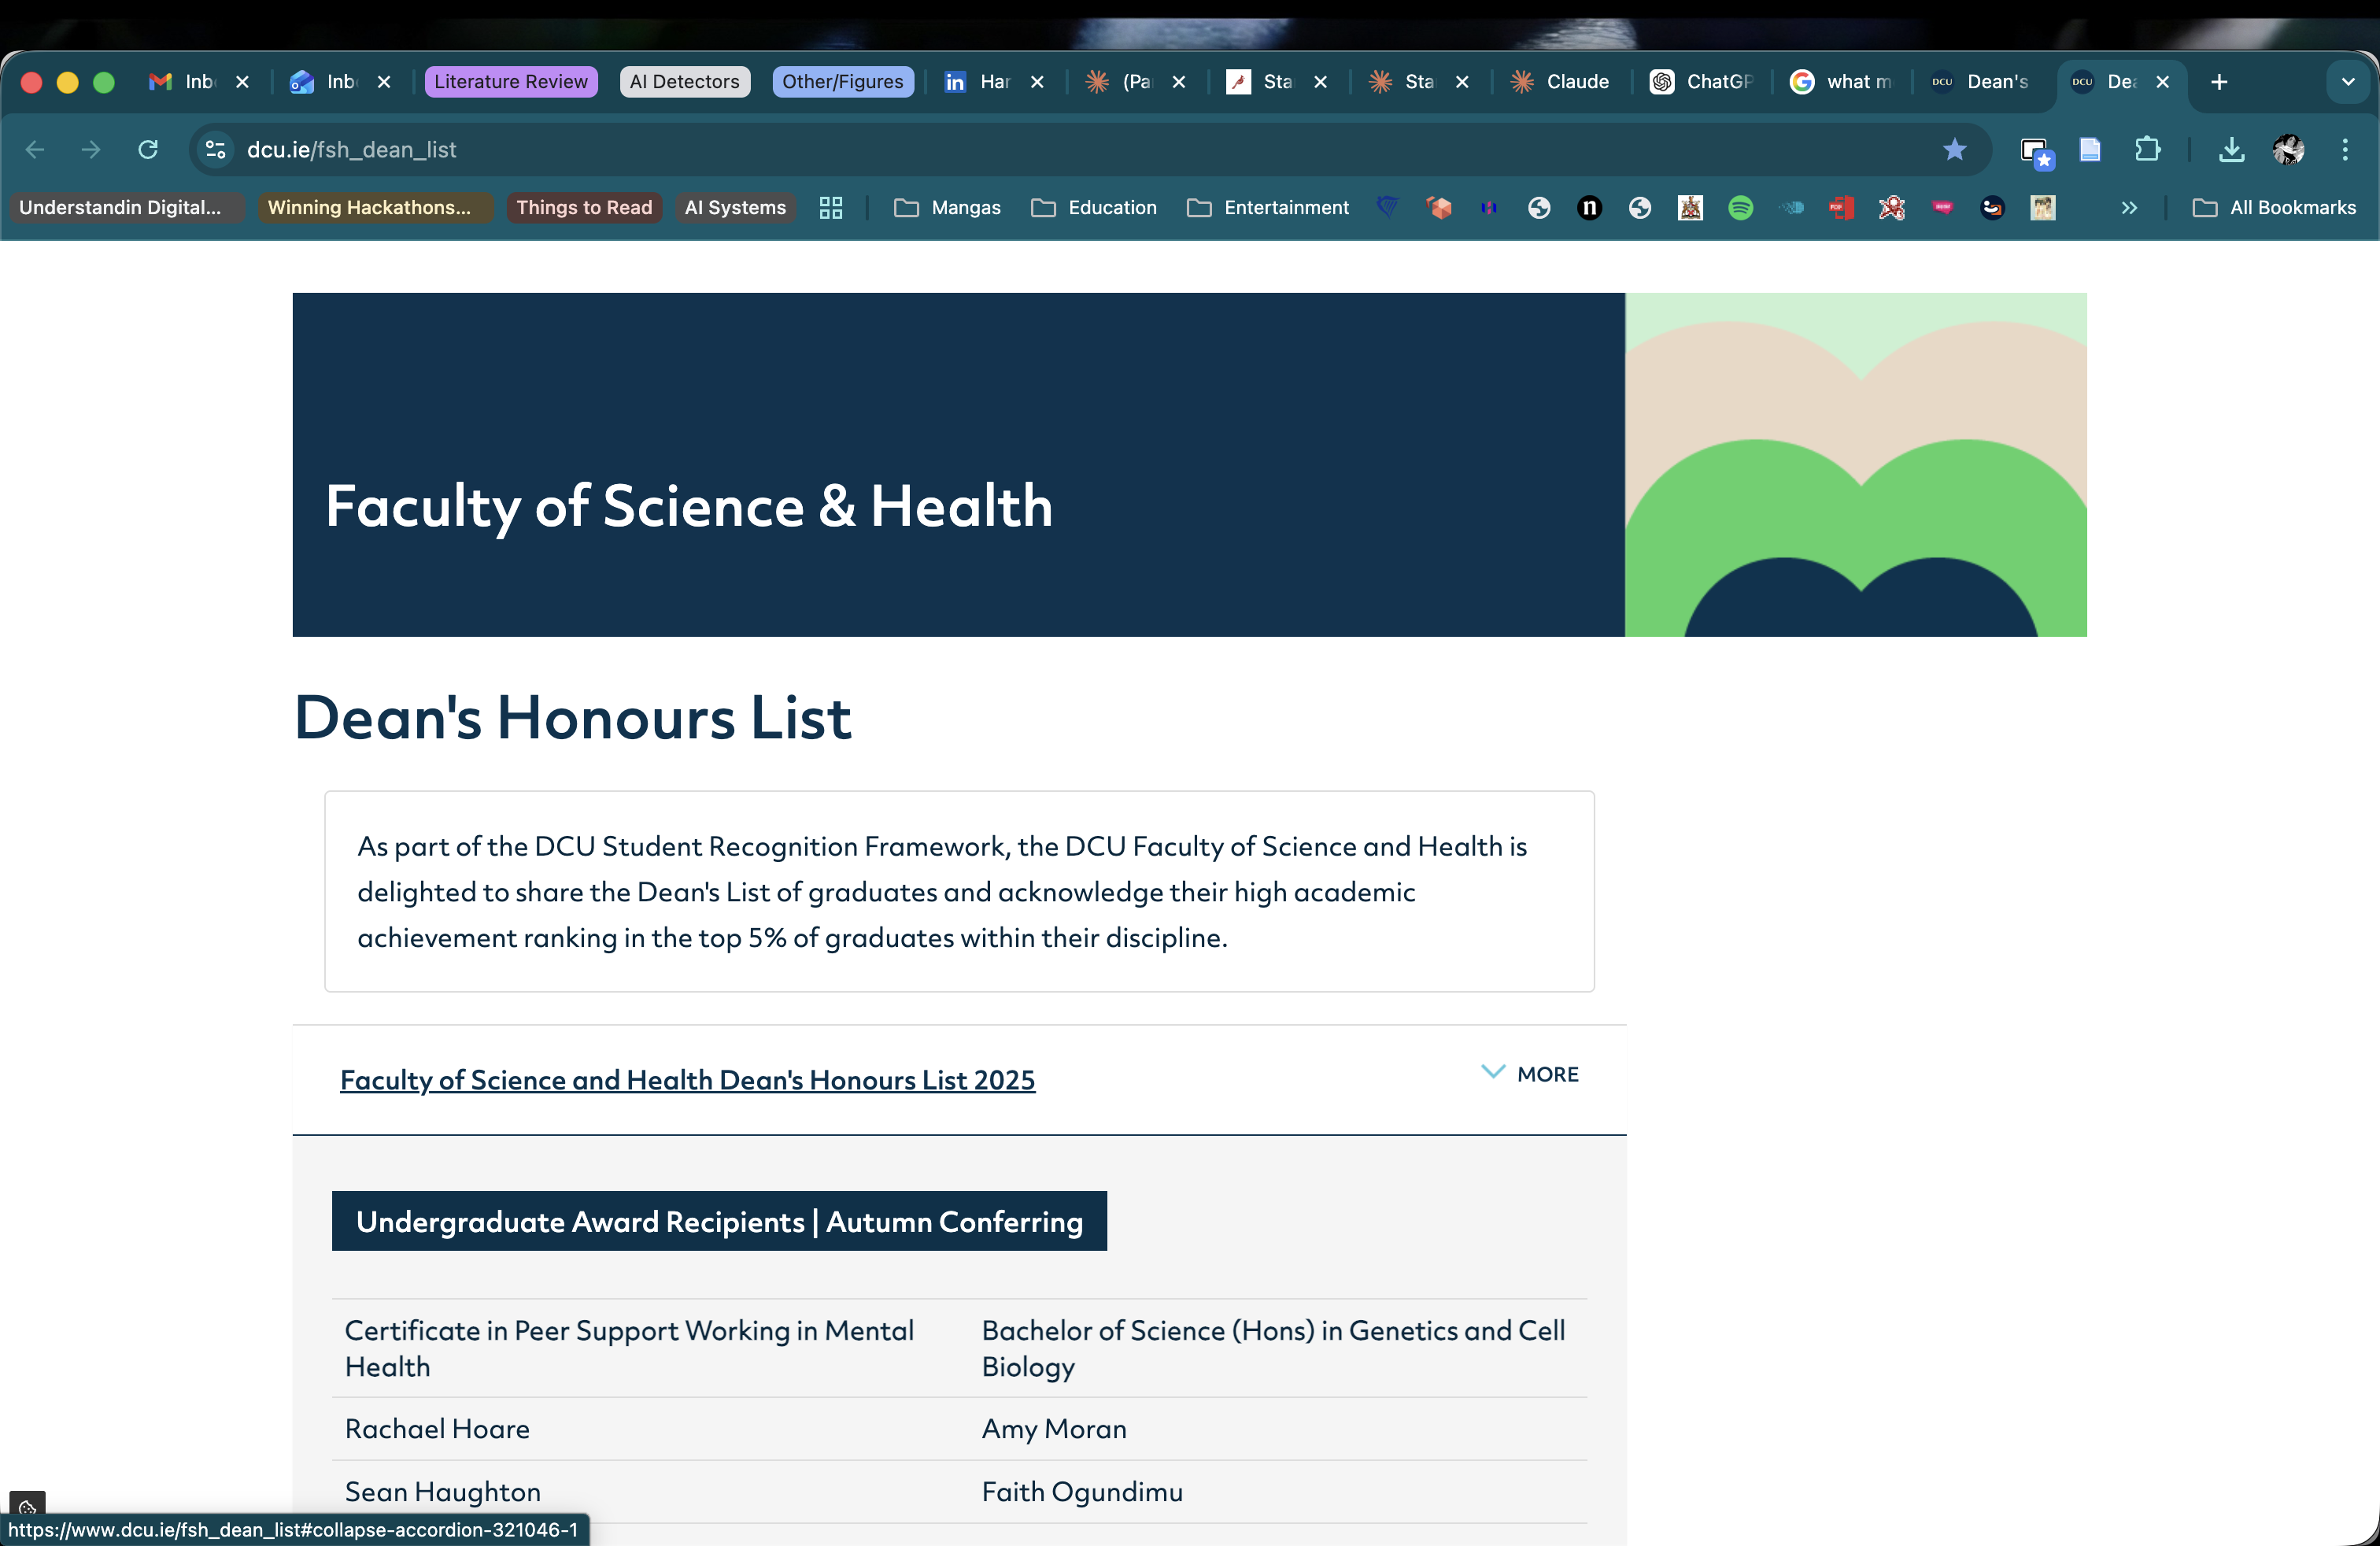The image size is (2380, 1546).
Task: Select the name Amy Moran
Action: pos(1054,1429)
